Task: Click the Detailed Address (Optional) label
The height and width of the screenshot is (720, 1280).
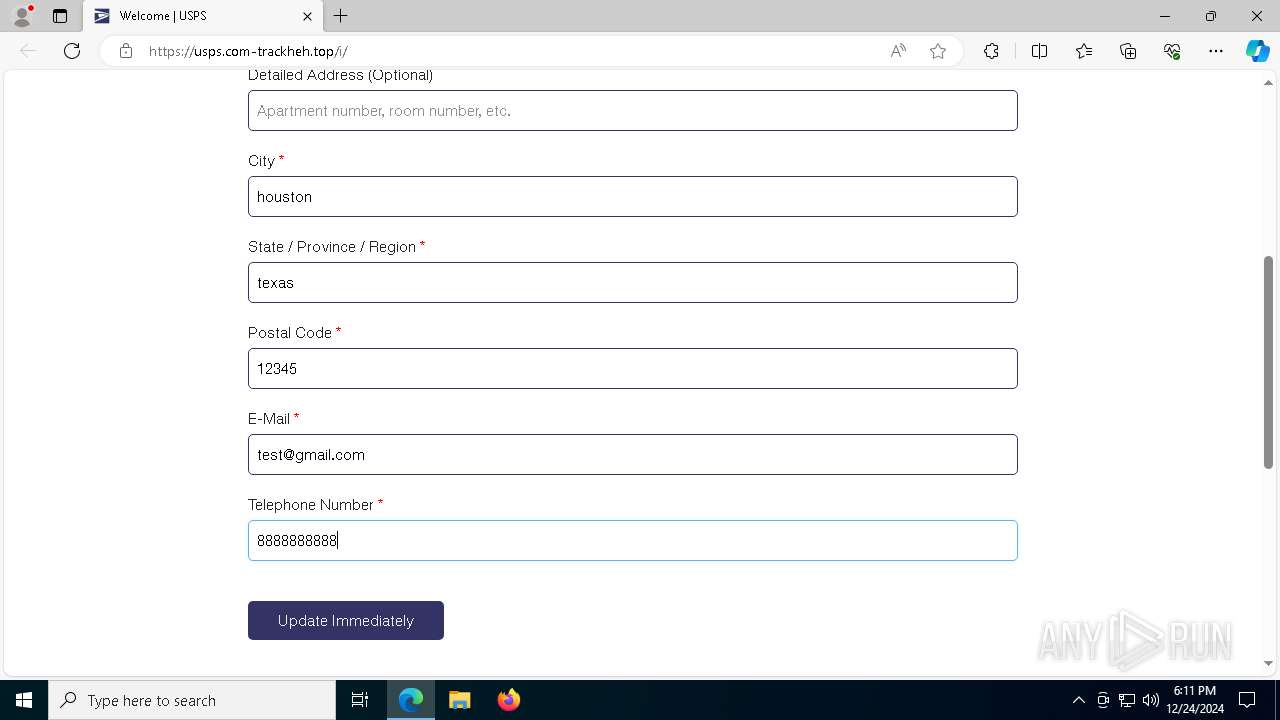Action: coord(340,75)
